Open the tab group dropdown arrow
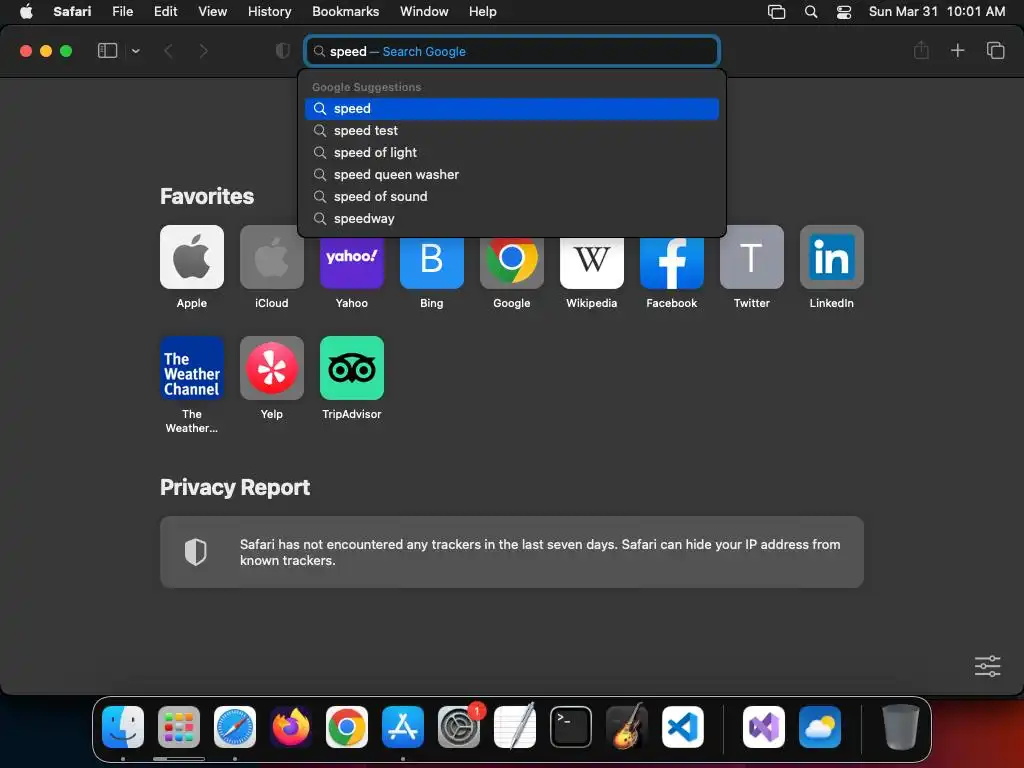 tap(135, 51)
